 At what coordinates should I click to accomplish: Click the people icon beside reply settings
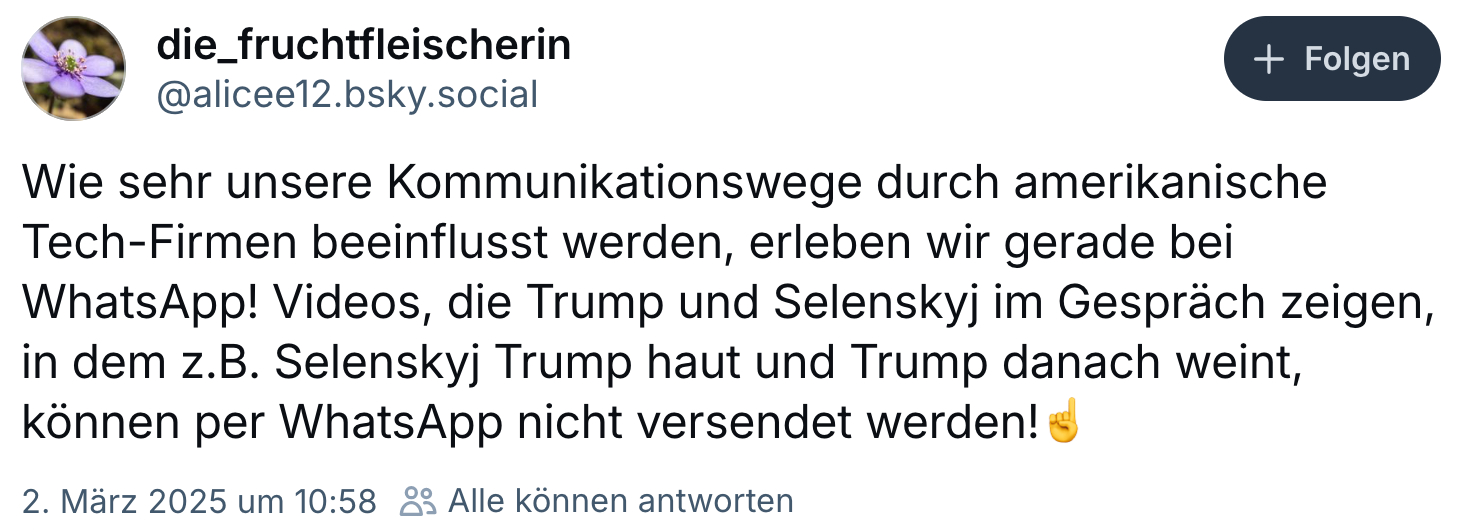click(418, 500)
